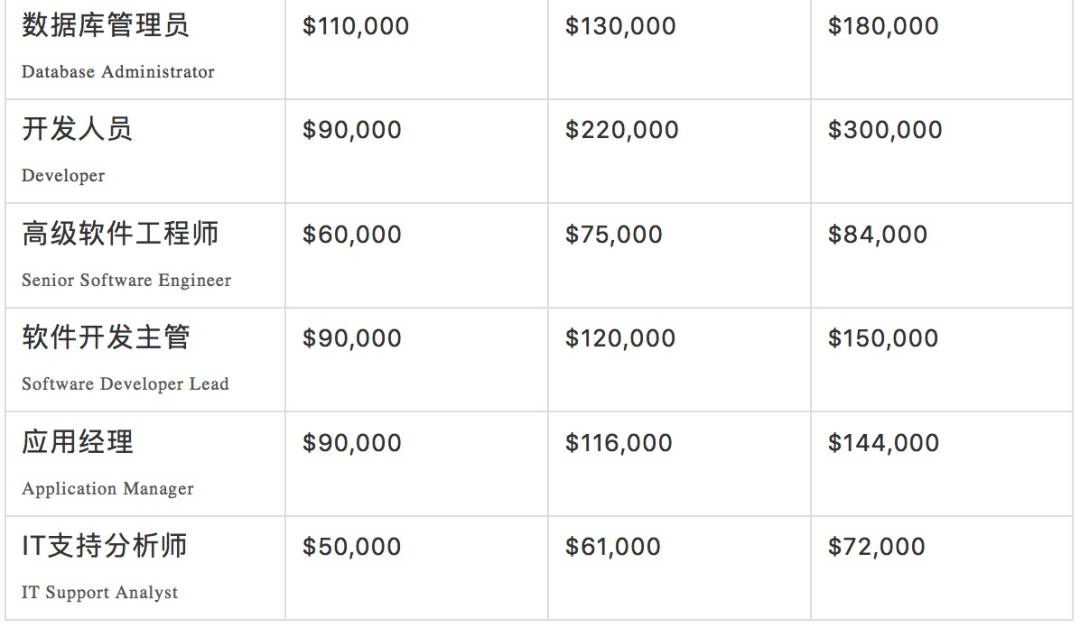The height and width of the screenshot is (628, 1080).
Task: Click the $144,000 salary value
Action: pyautogui.click(x=883, y=443)
